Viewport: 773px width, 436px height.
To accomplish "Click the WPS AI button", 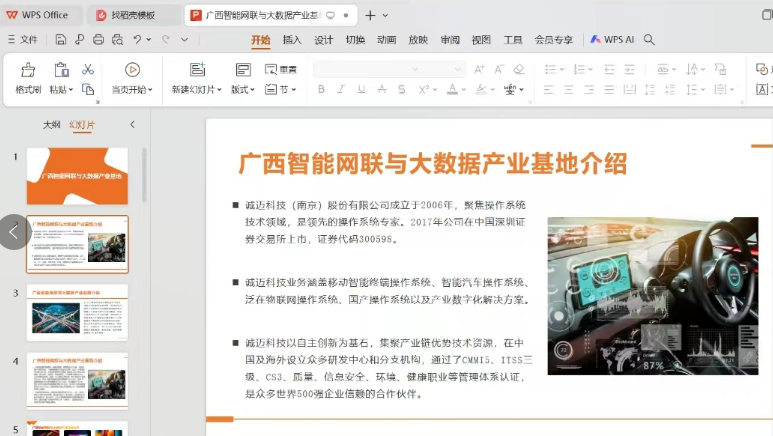I will 612,39.
